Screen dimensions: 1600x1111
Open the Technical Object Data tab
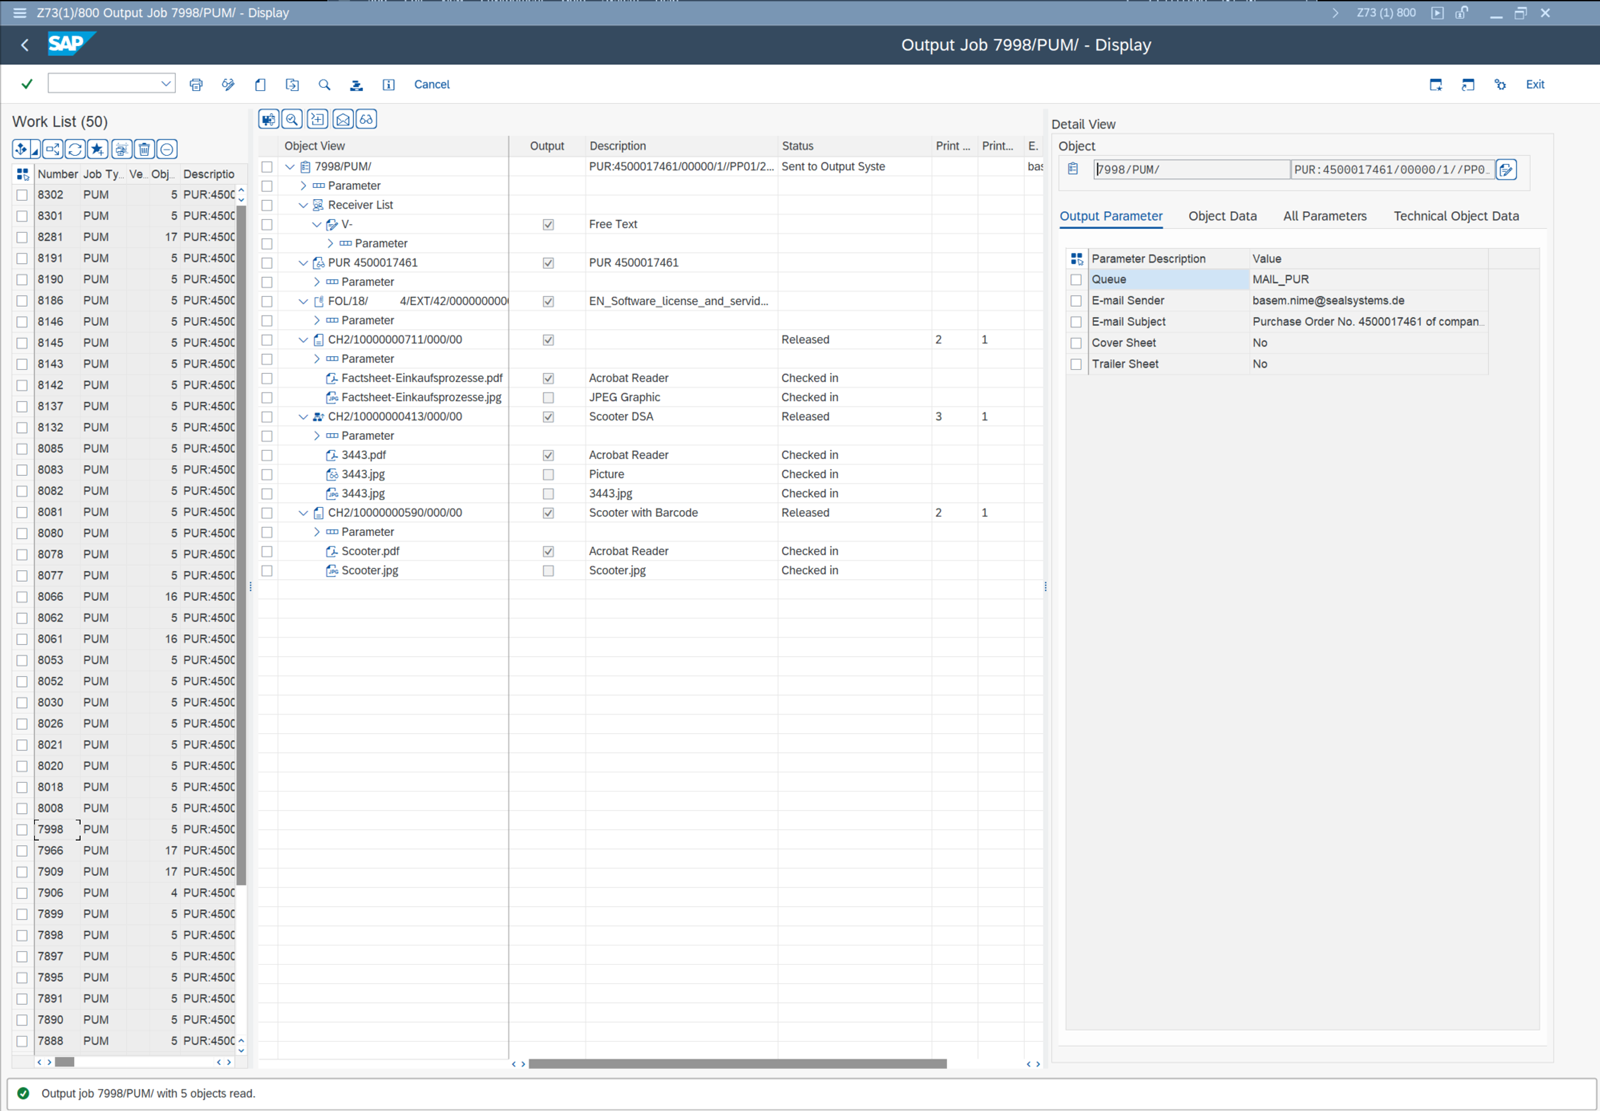(x=1456, y=216)
